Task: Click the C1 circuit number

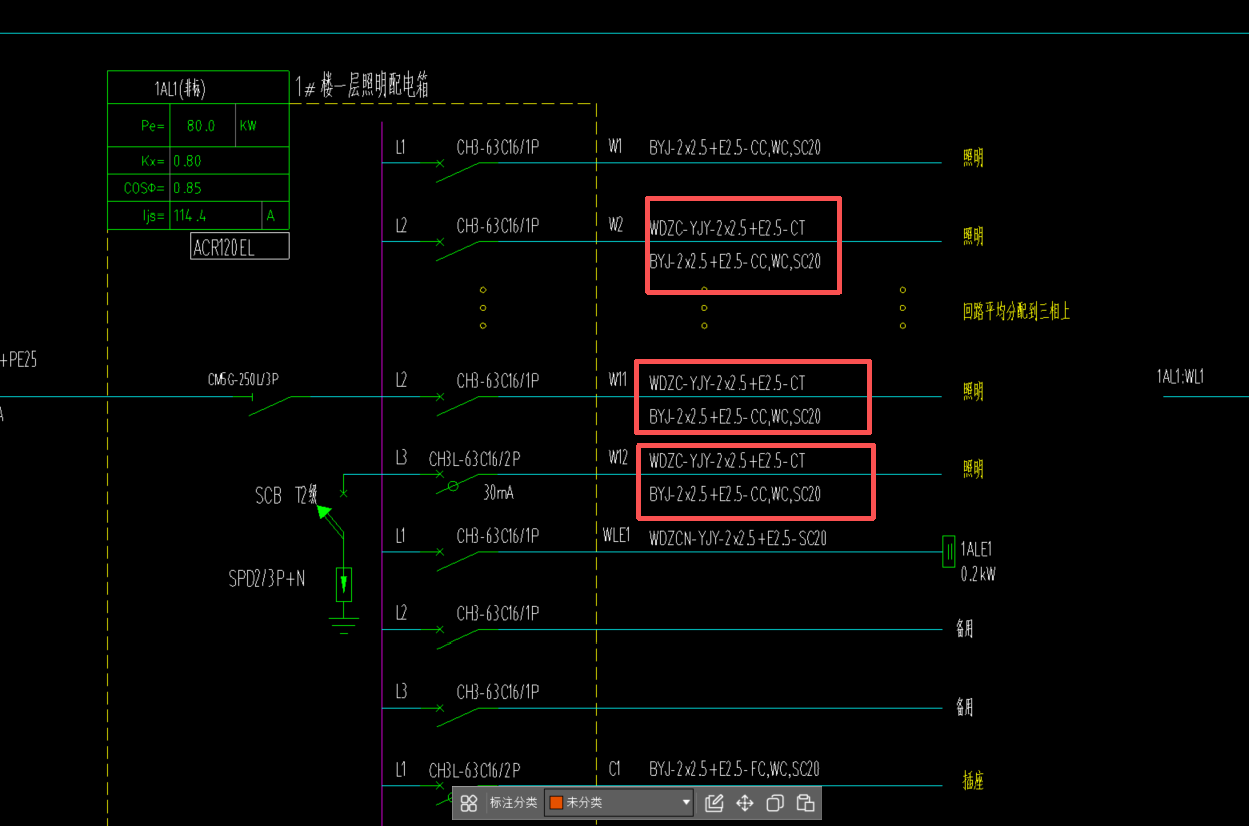Action: (x=615, y=769)
